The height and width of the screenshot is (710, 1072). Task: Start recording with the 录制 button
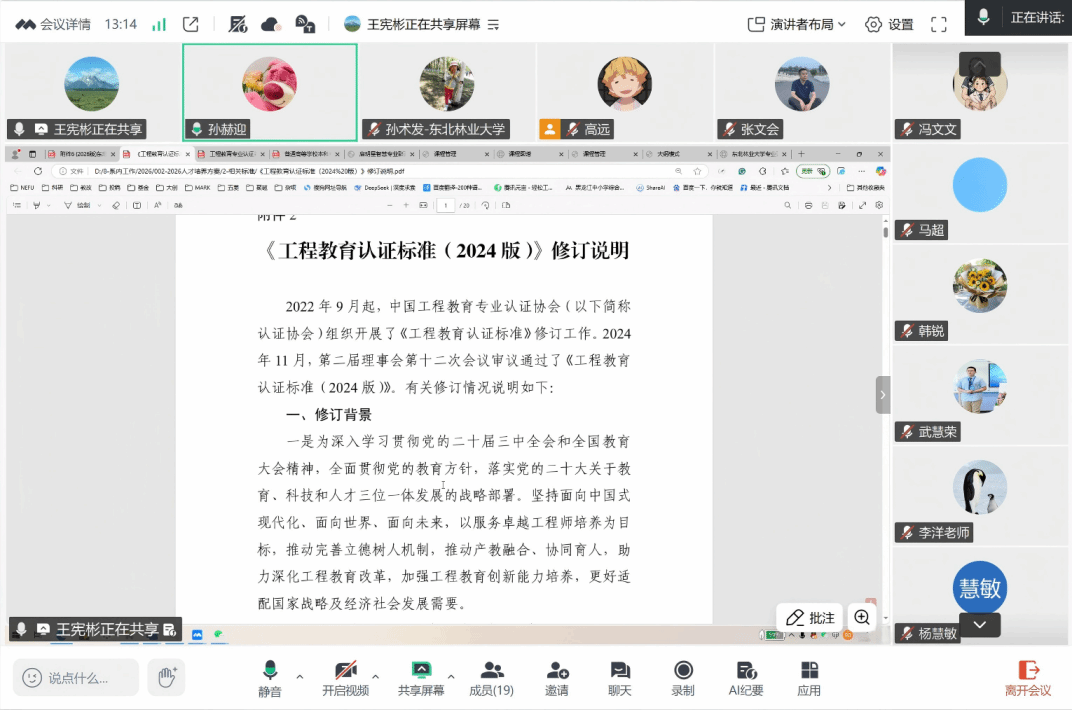coord(683,677)
